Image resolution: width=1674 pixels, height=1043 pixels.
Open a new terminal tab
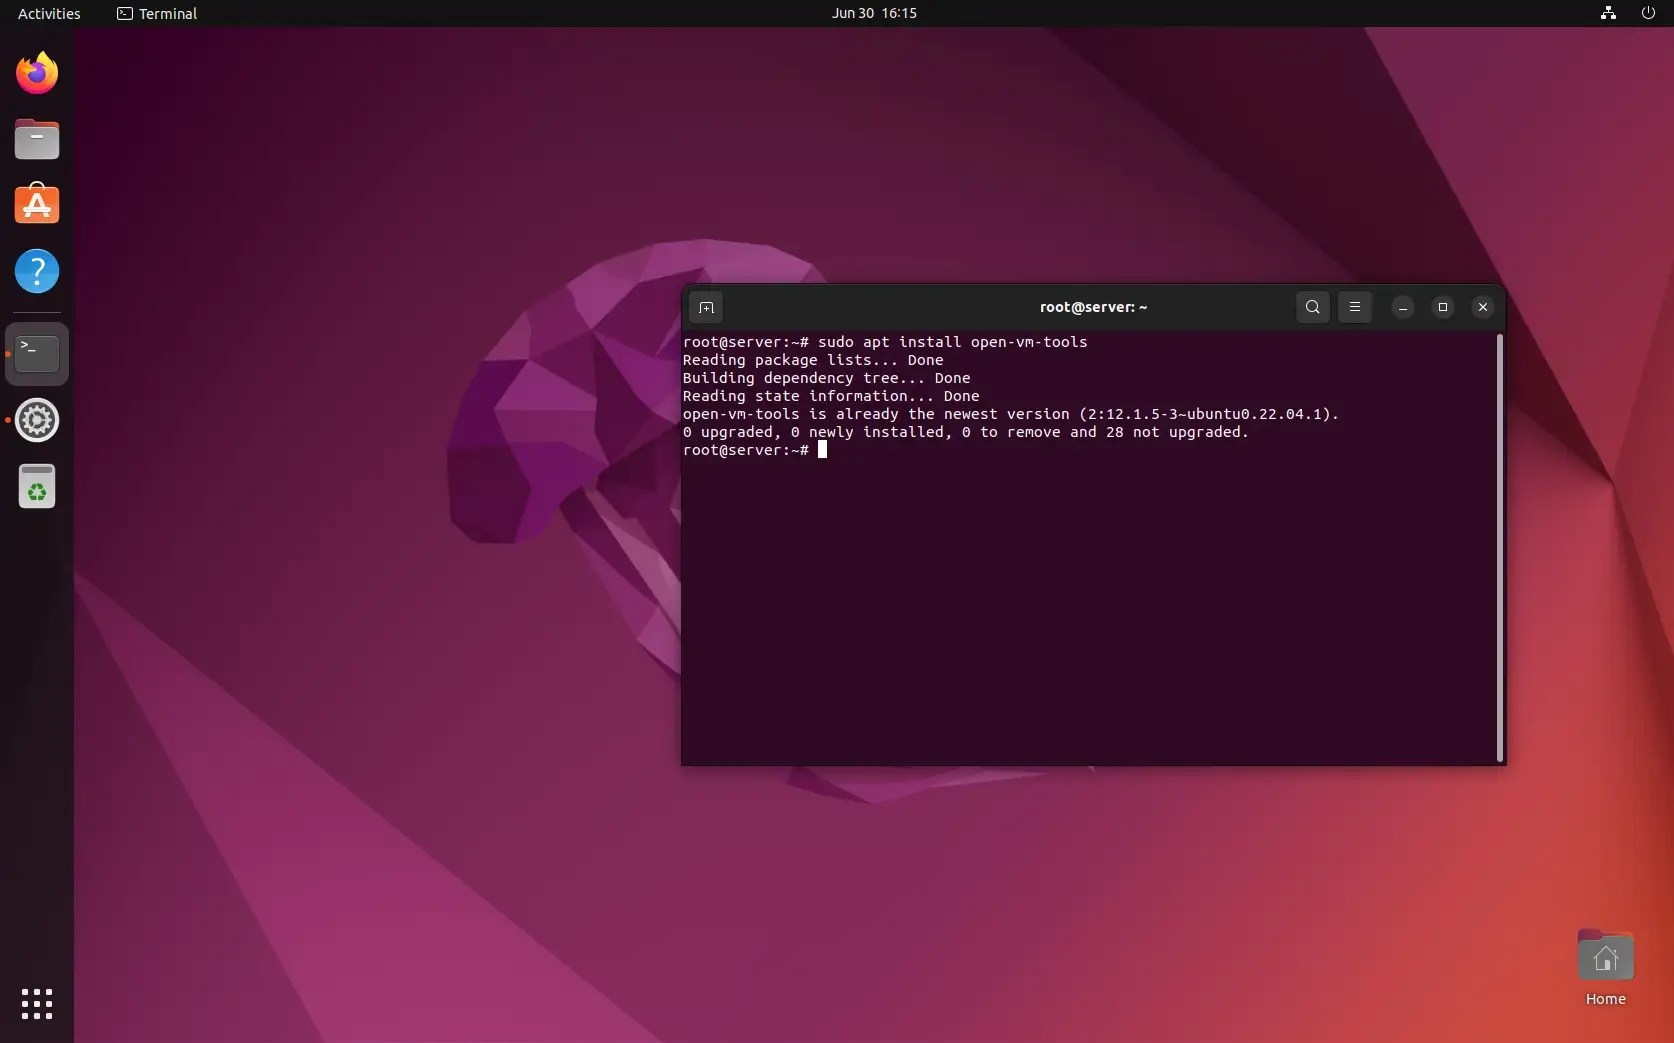pos(706,307)
